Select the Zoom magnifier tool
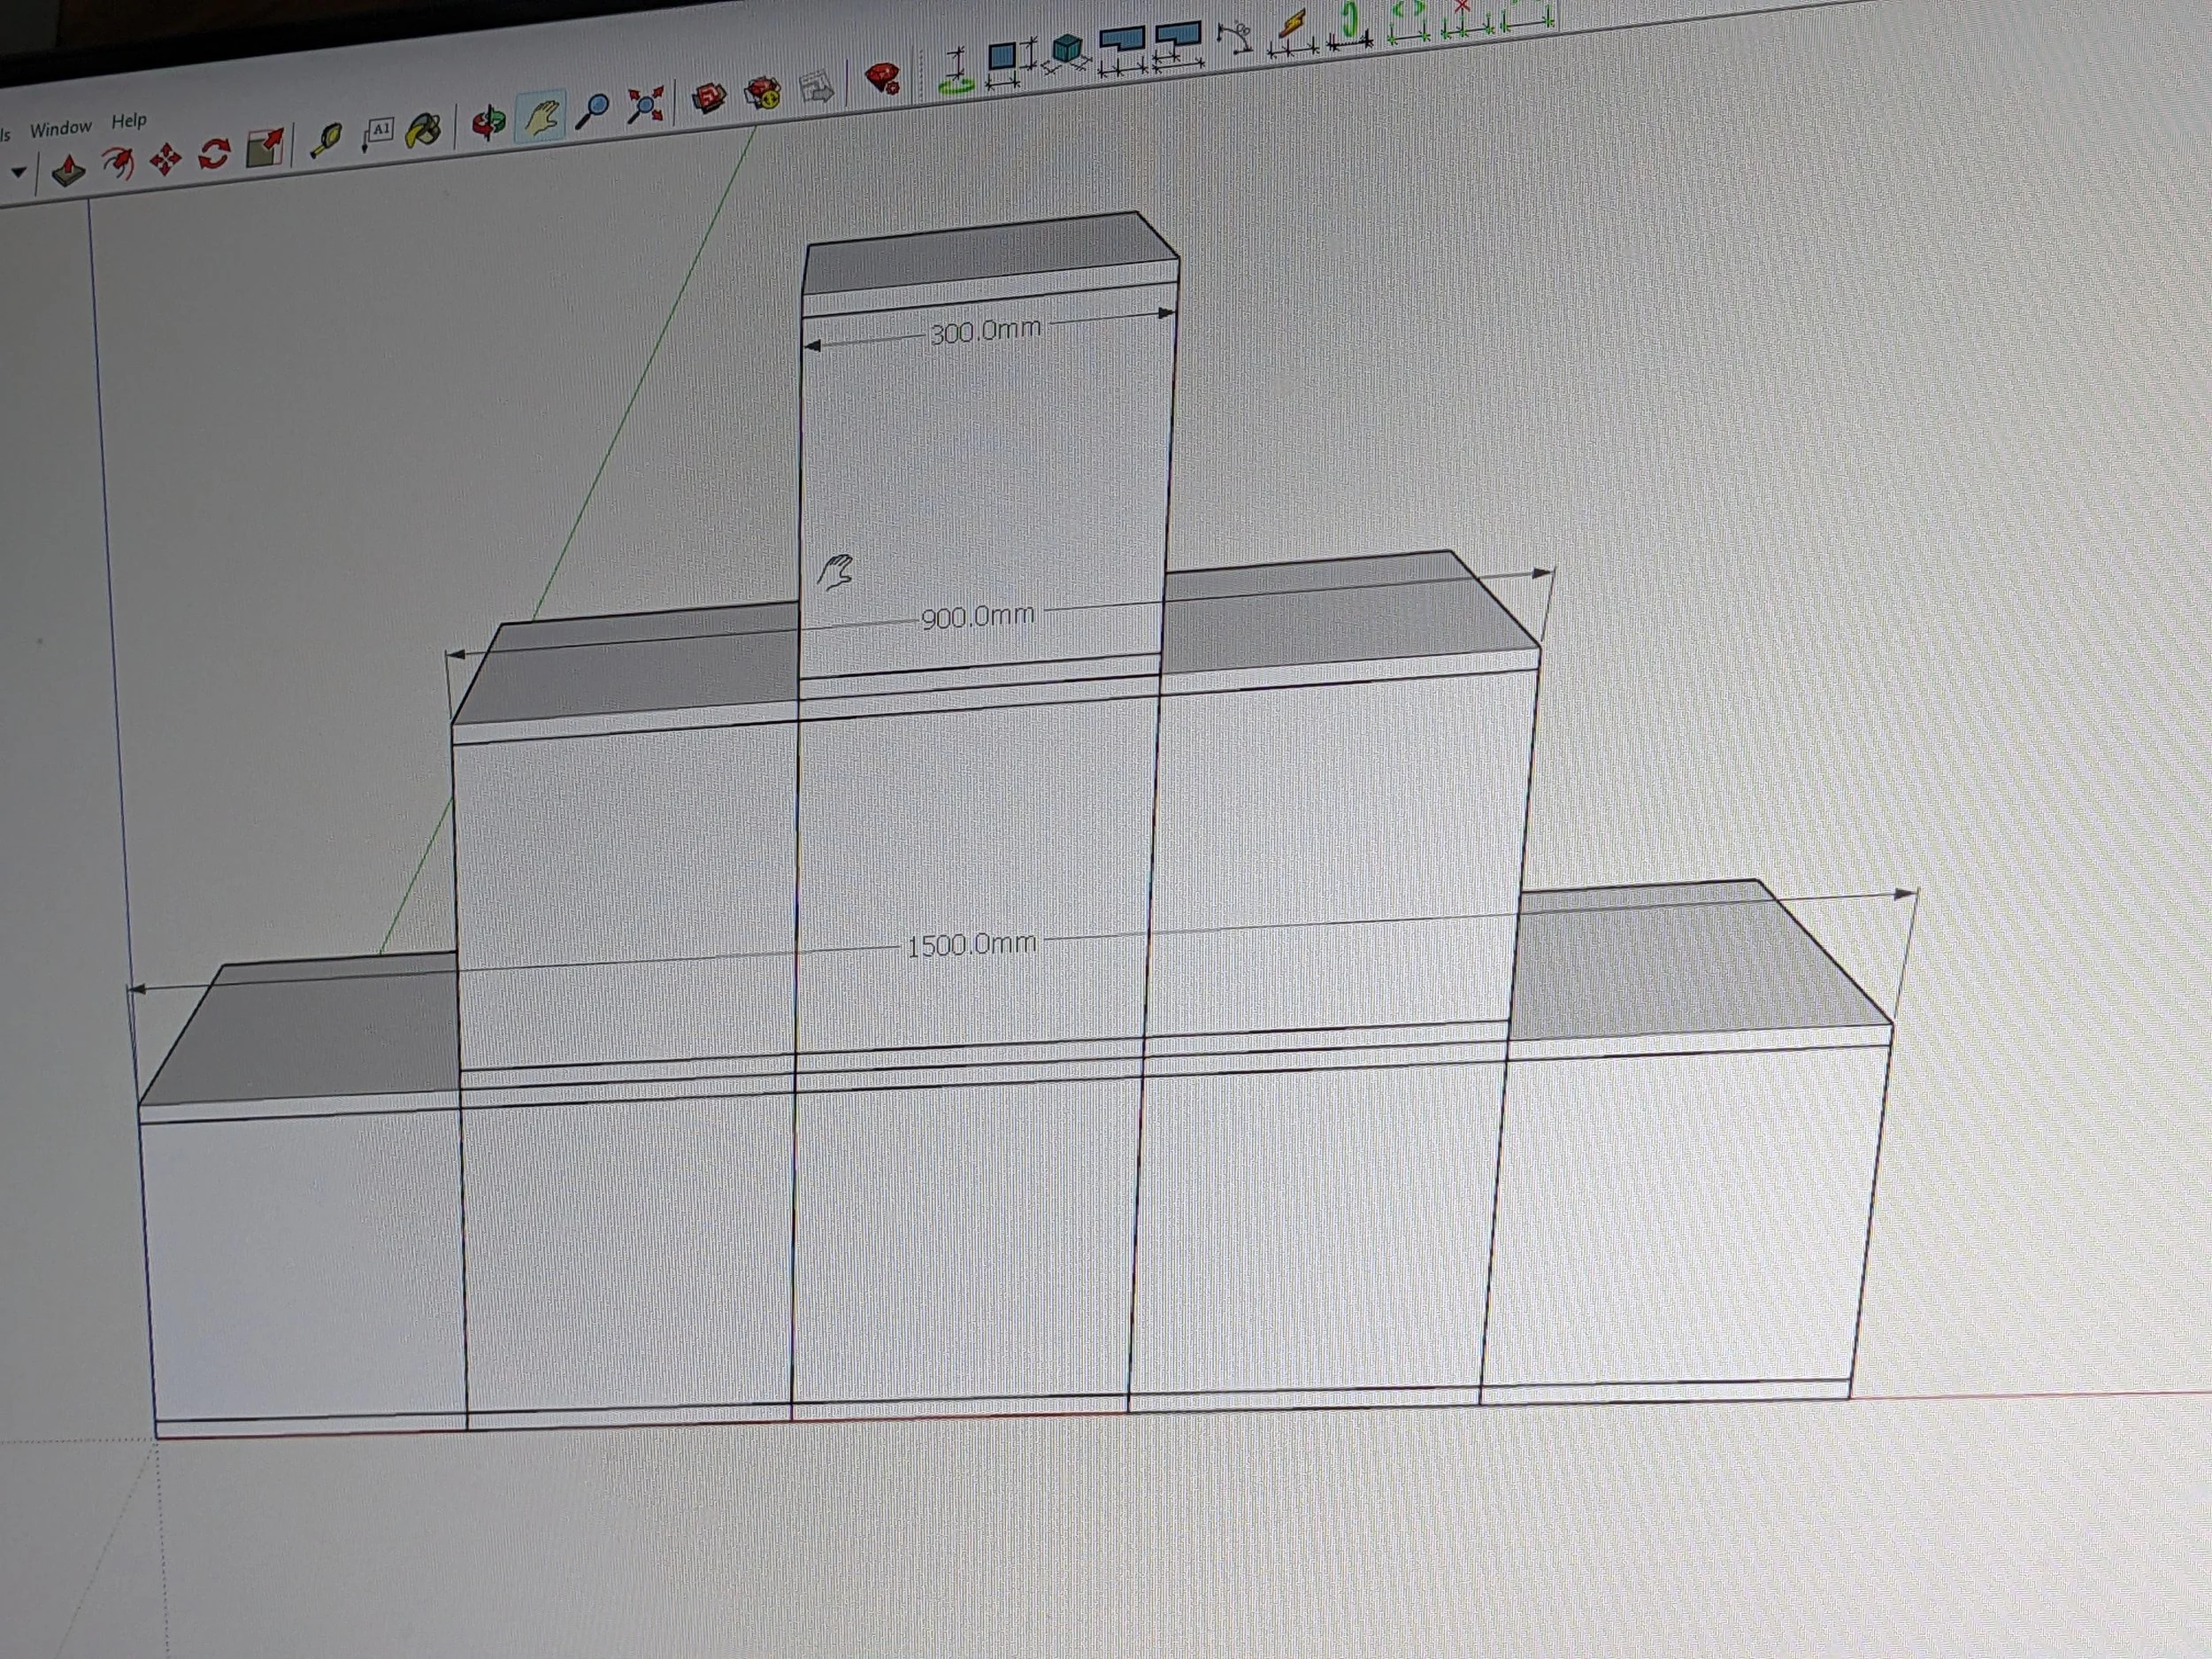 point(594,112)
